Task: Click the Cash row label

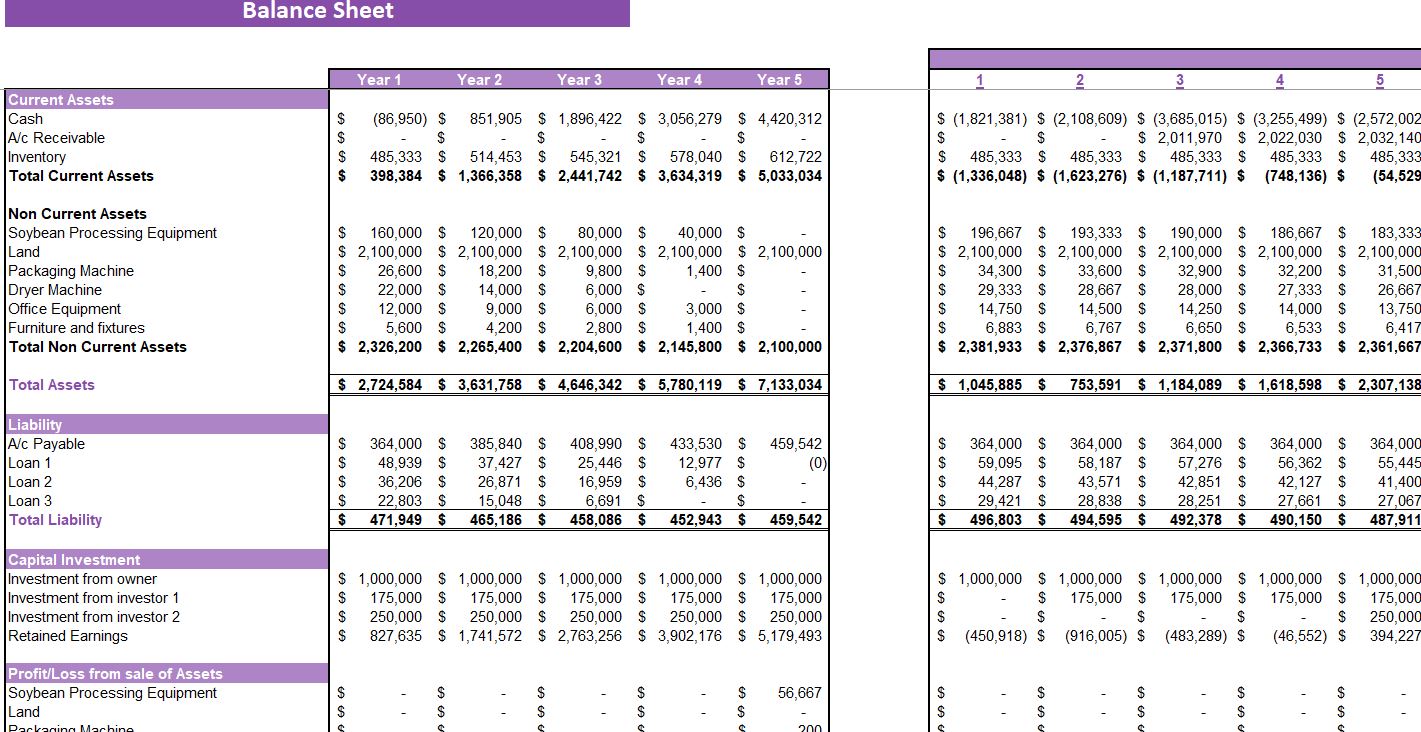Action: click(x=26, y=118)
